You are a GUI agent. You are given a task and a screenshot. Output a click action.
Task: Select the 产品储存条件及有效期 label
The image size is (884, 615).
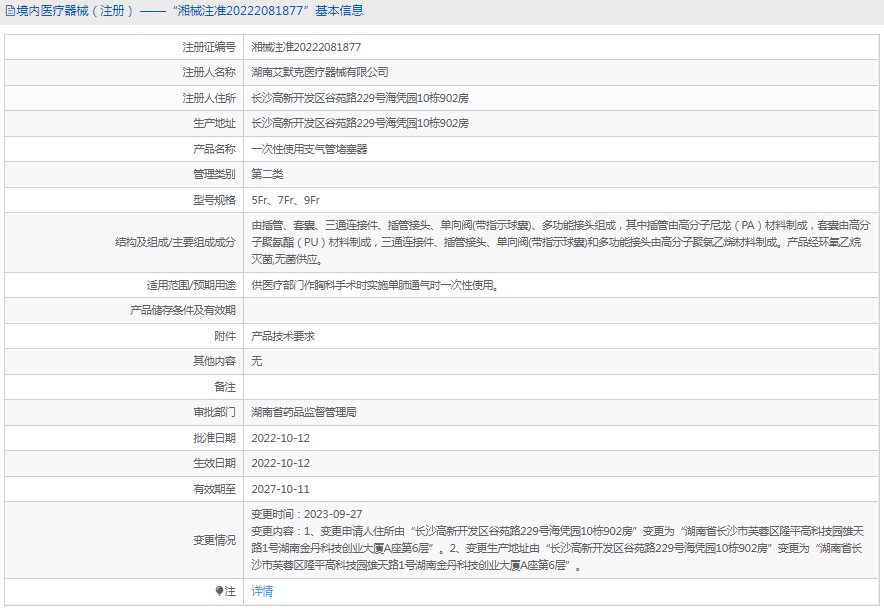pyautogui.click(x=183, y=310)
